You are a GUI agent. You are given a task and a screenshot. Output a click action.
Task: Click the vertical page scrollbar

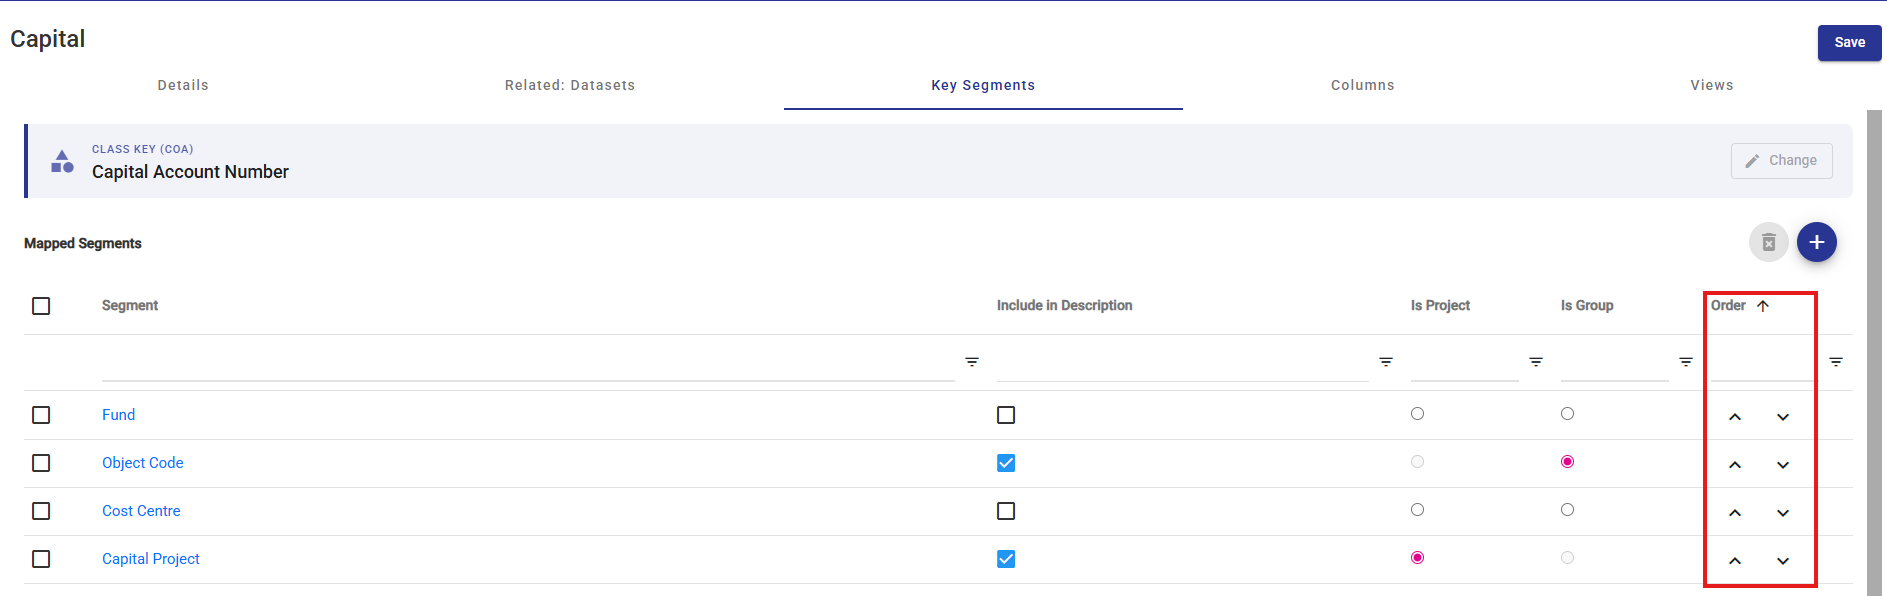click(1874, 352)
